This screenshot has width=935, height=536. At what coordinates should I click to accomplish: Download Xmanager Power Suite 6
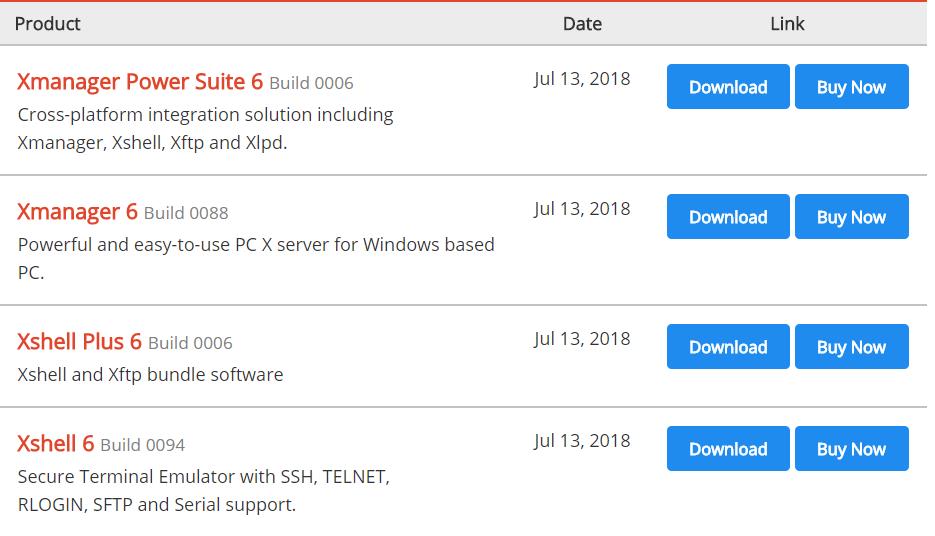(727, 87)
